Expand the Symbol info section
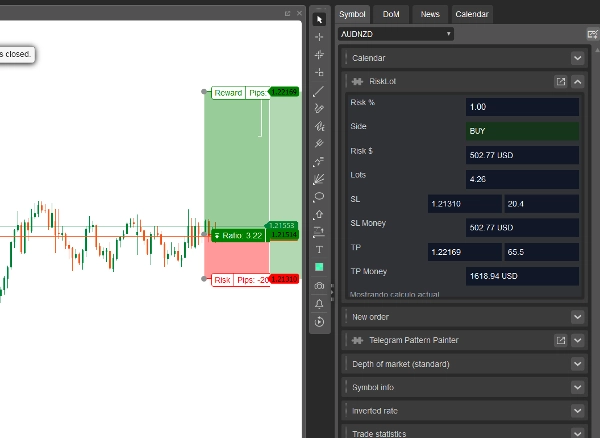 pos(577,388)
